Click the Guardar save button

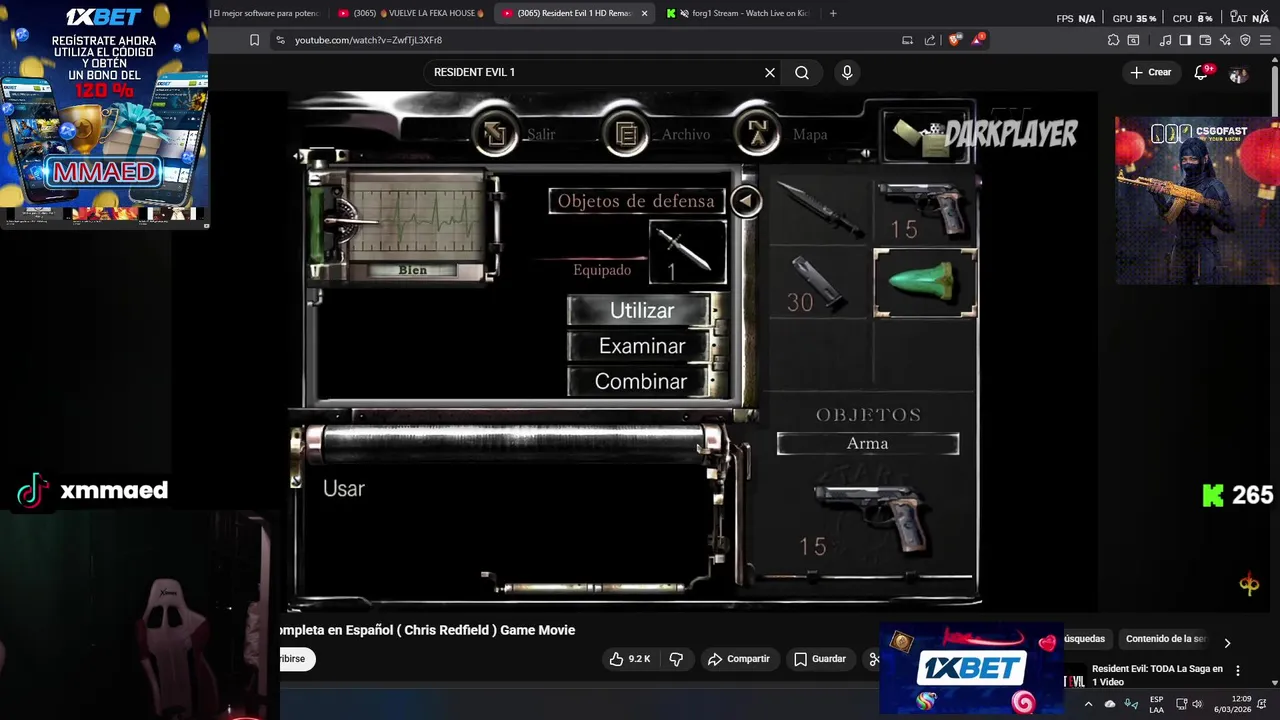tap(820, 659)
